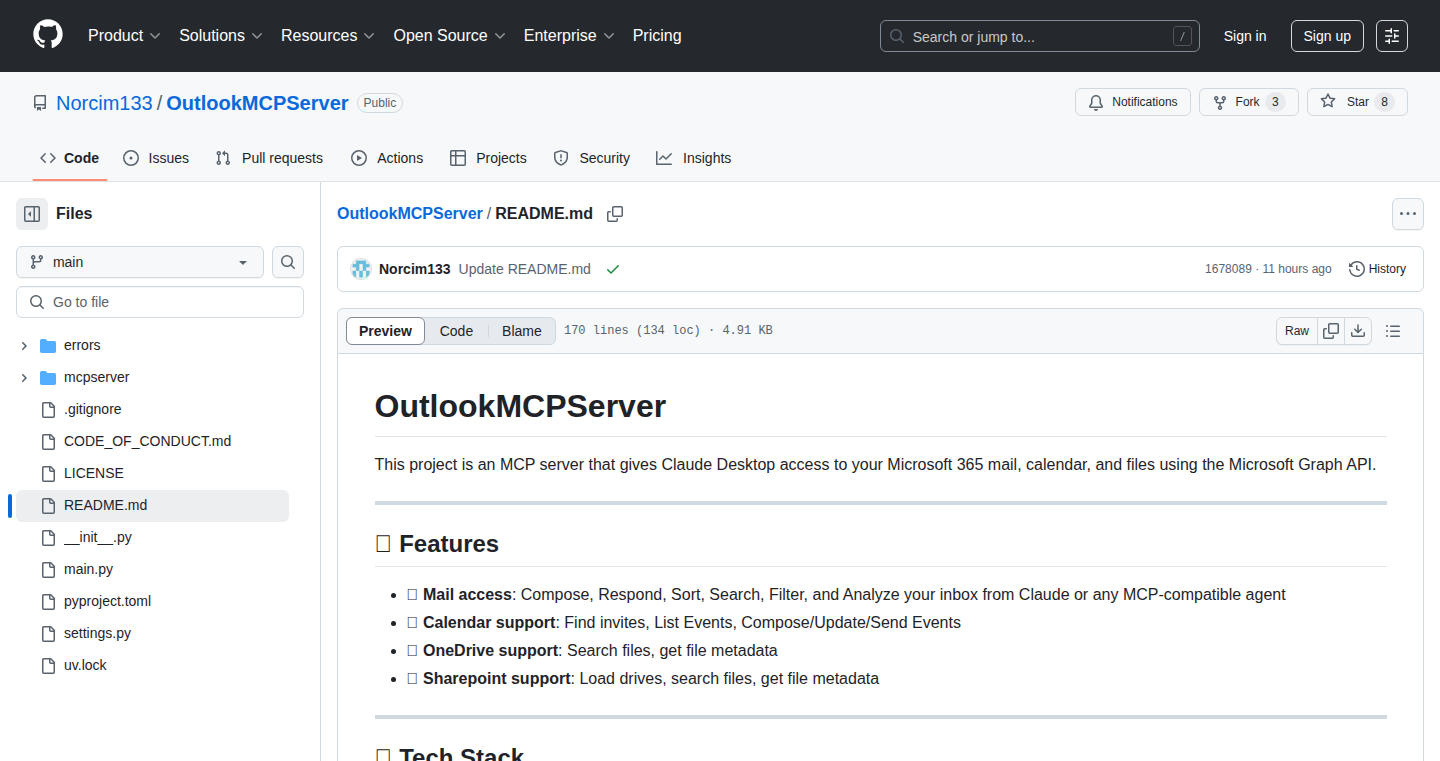Screen dimensions: 1440x761
Task: Download the raw file icon
Action: coord(1358,331)
